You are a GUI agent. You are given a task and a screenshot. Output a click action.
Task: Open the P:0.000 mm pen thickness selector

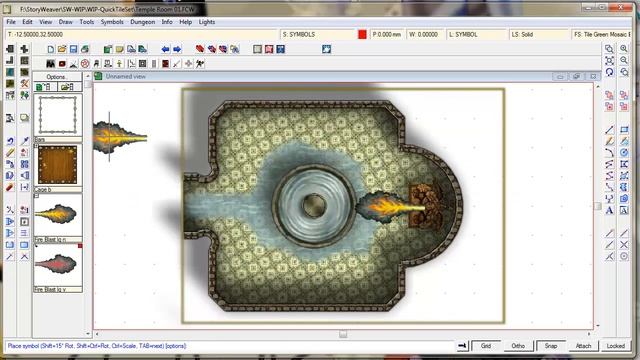pos(387,35)
